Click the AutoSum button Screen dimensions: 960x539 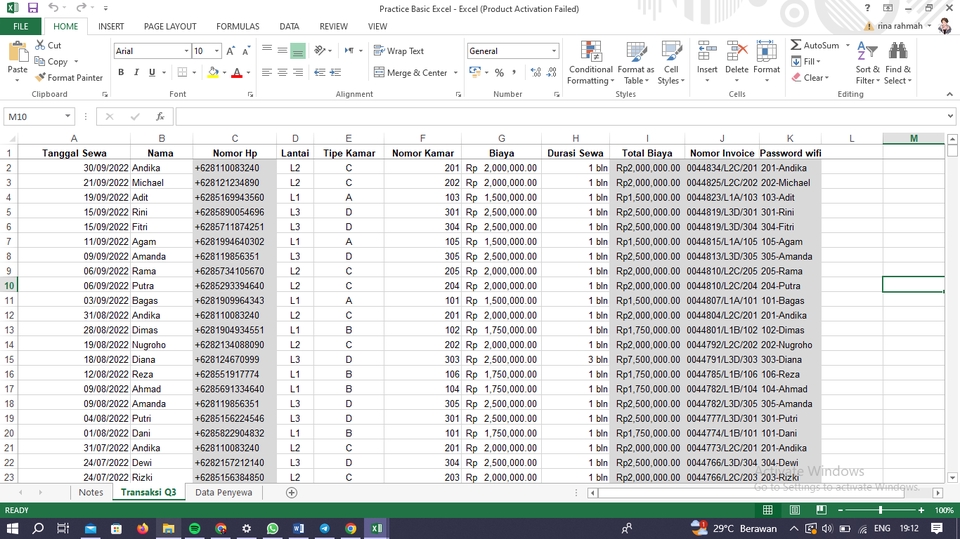(x=816, y=45)
